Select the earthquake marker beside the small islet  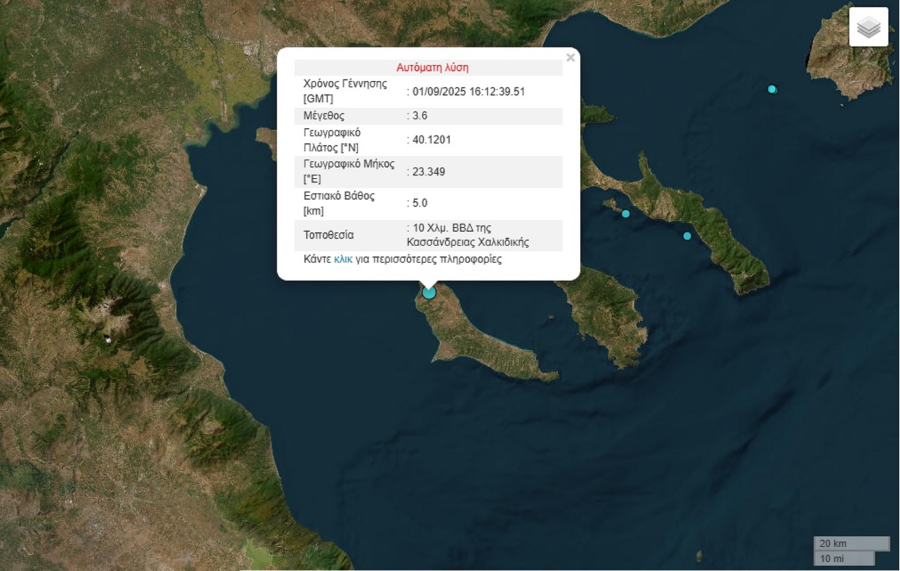pyautogui.click(x=626, y=213)
